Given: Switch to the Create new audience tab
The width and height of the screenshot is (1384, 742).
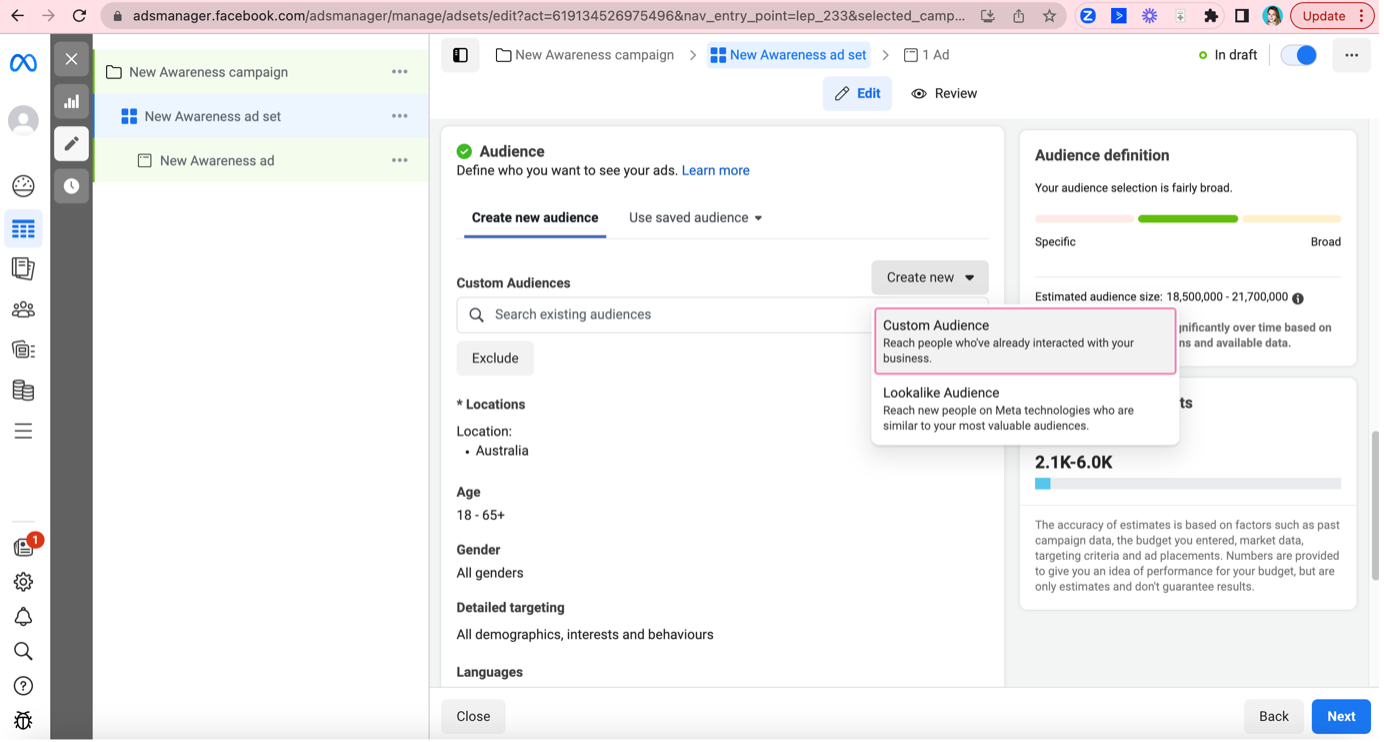Looking at the screenshot, I should tap(535, 218).
